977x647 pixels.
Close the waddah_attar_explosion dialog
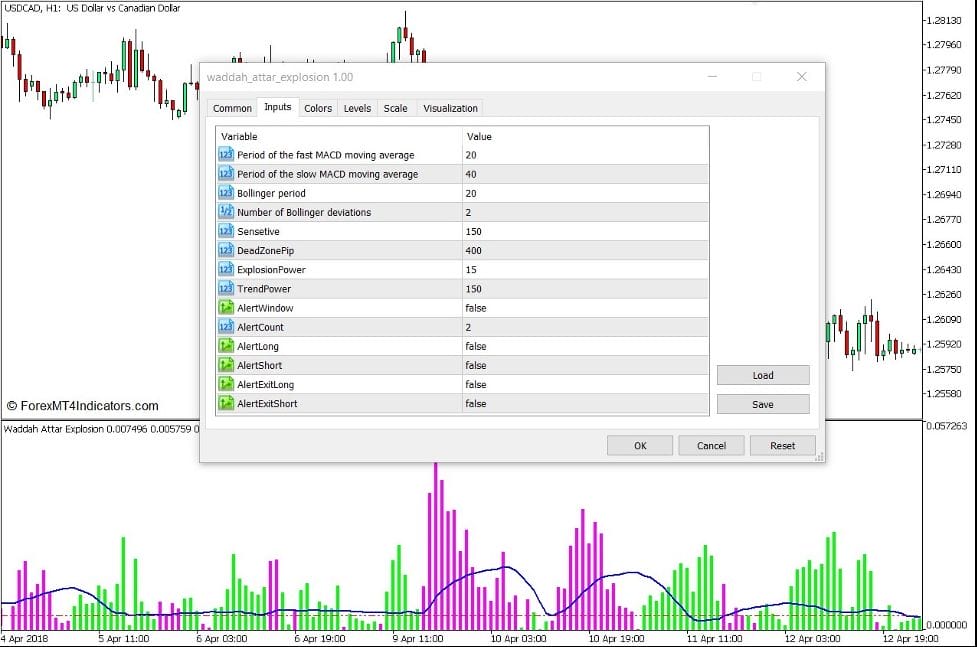point(801,77)
